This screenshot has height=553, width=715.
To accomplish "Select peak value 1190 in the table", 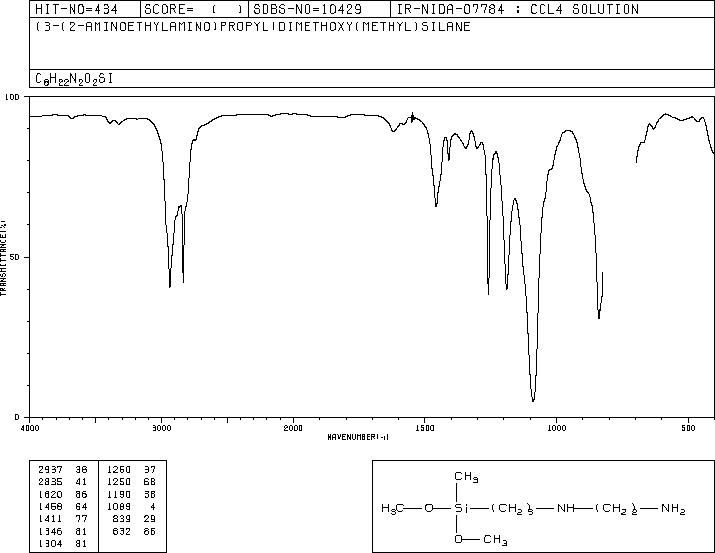I will [119, 495].
